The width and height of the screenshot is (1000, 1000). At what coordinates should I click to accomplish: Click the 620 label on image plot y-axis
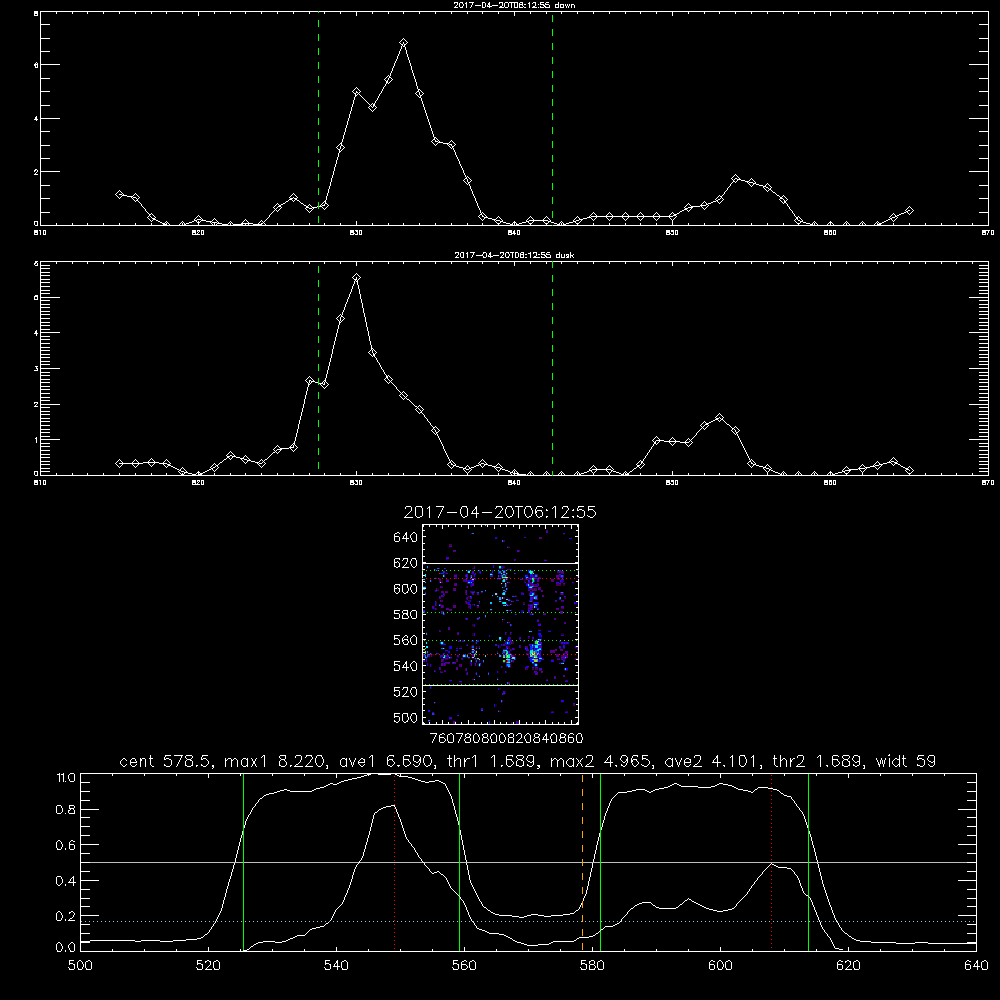[406, 563]
